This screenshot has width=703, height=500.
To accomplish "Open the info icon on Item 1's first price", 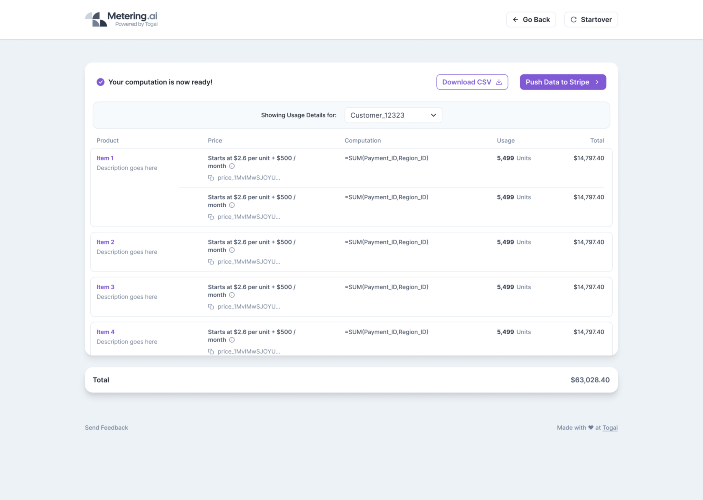I will 232,166.
